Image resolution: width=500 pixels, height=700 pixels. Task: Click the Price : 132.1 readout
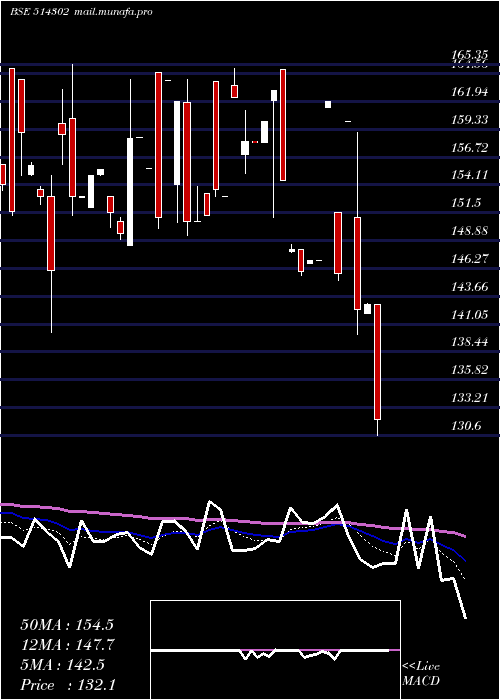tap(68, 685)
